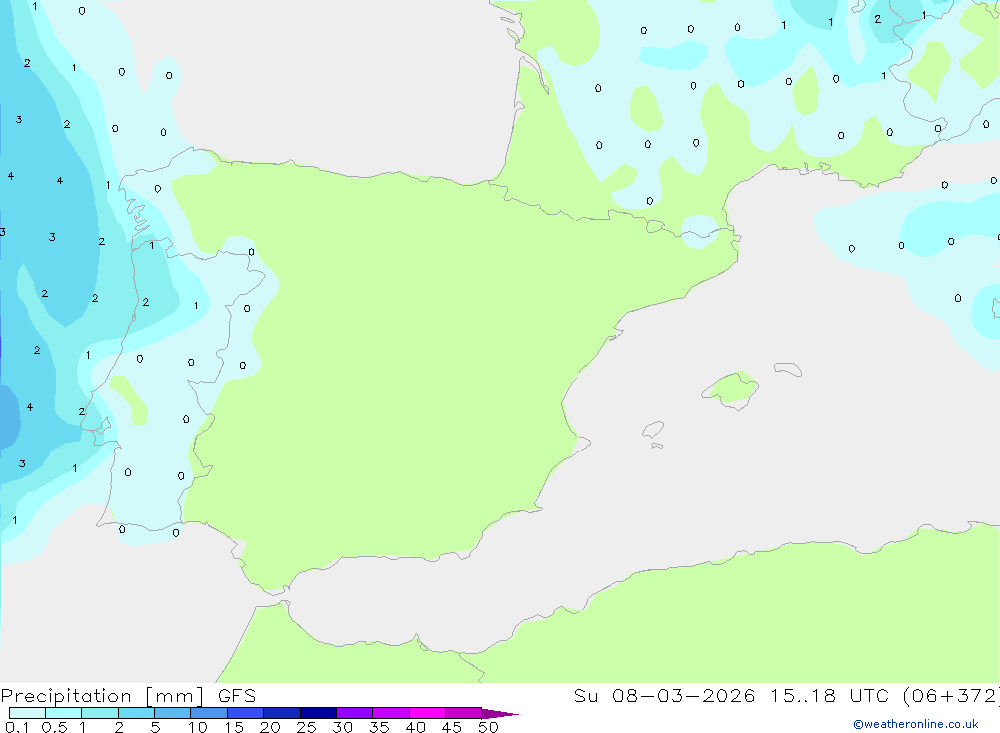The width and height of the screenshot is (1000, 733).
Task: Choose the 2–5 mm legend swatch
Action: click(x=136, y=713)
